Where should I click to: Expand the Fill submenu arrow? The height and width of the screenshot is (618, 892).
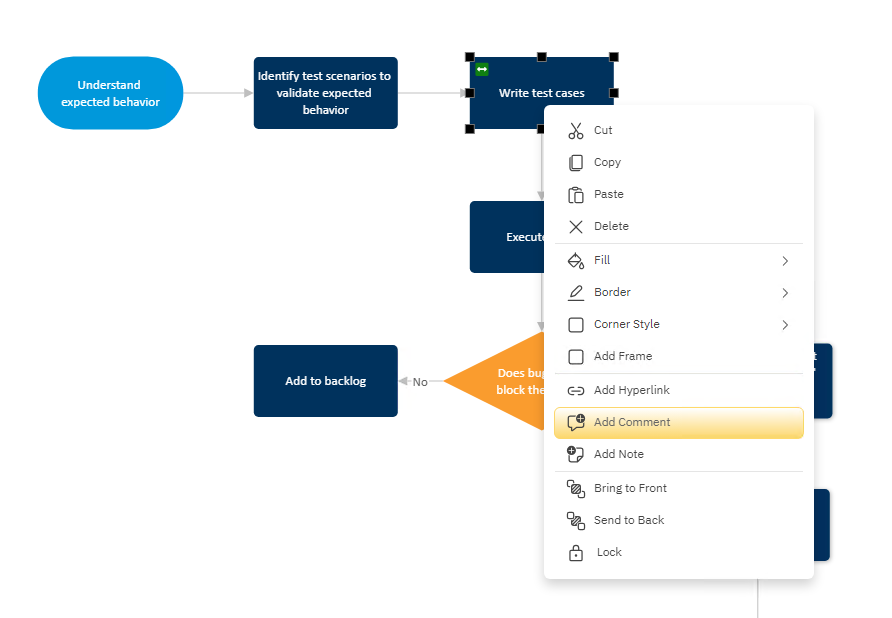pyautogui.click(x=785, y=261)
